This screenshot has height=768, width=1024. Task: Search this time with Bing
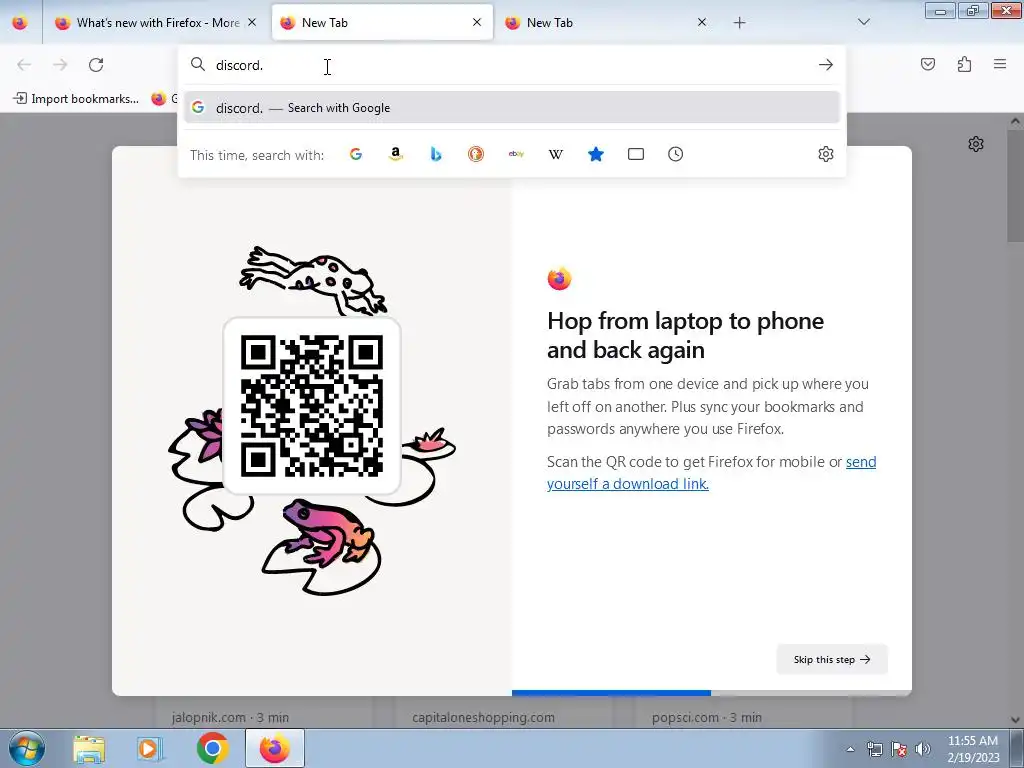point(436,154)
